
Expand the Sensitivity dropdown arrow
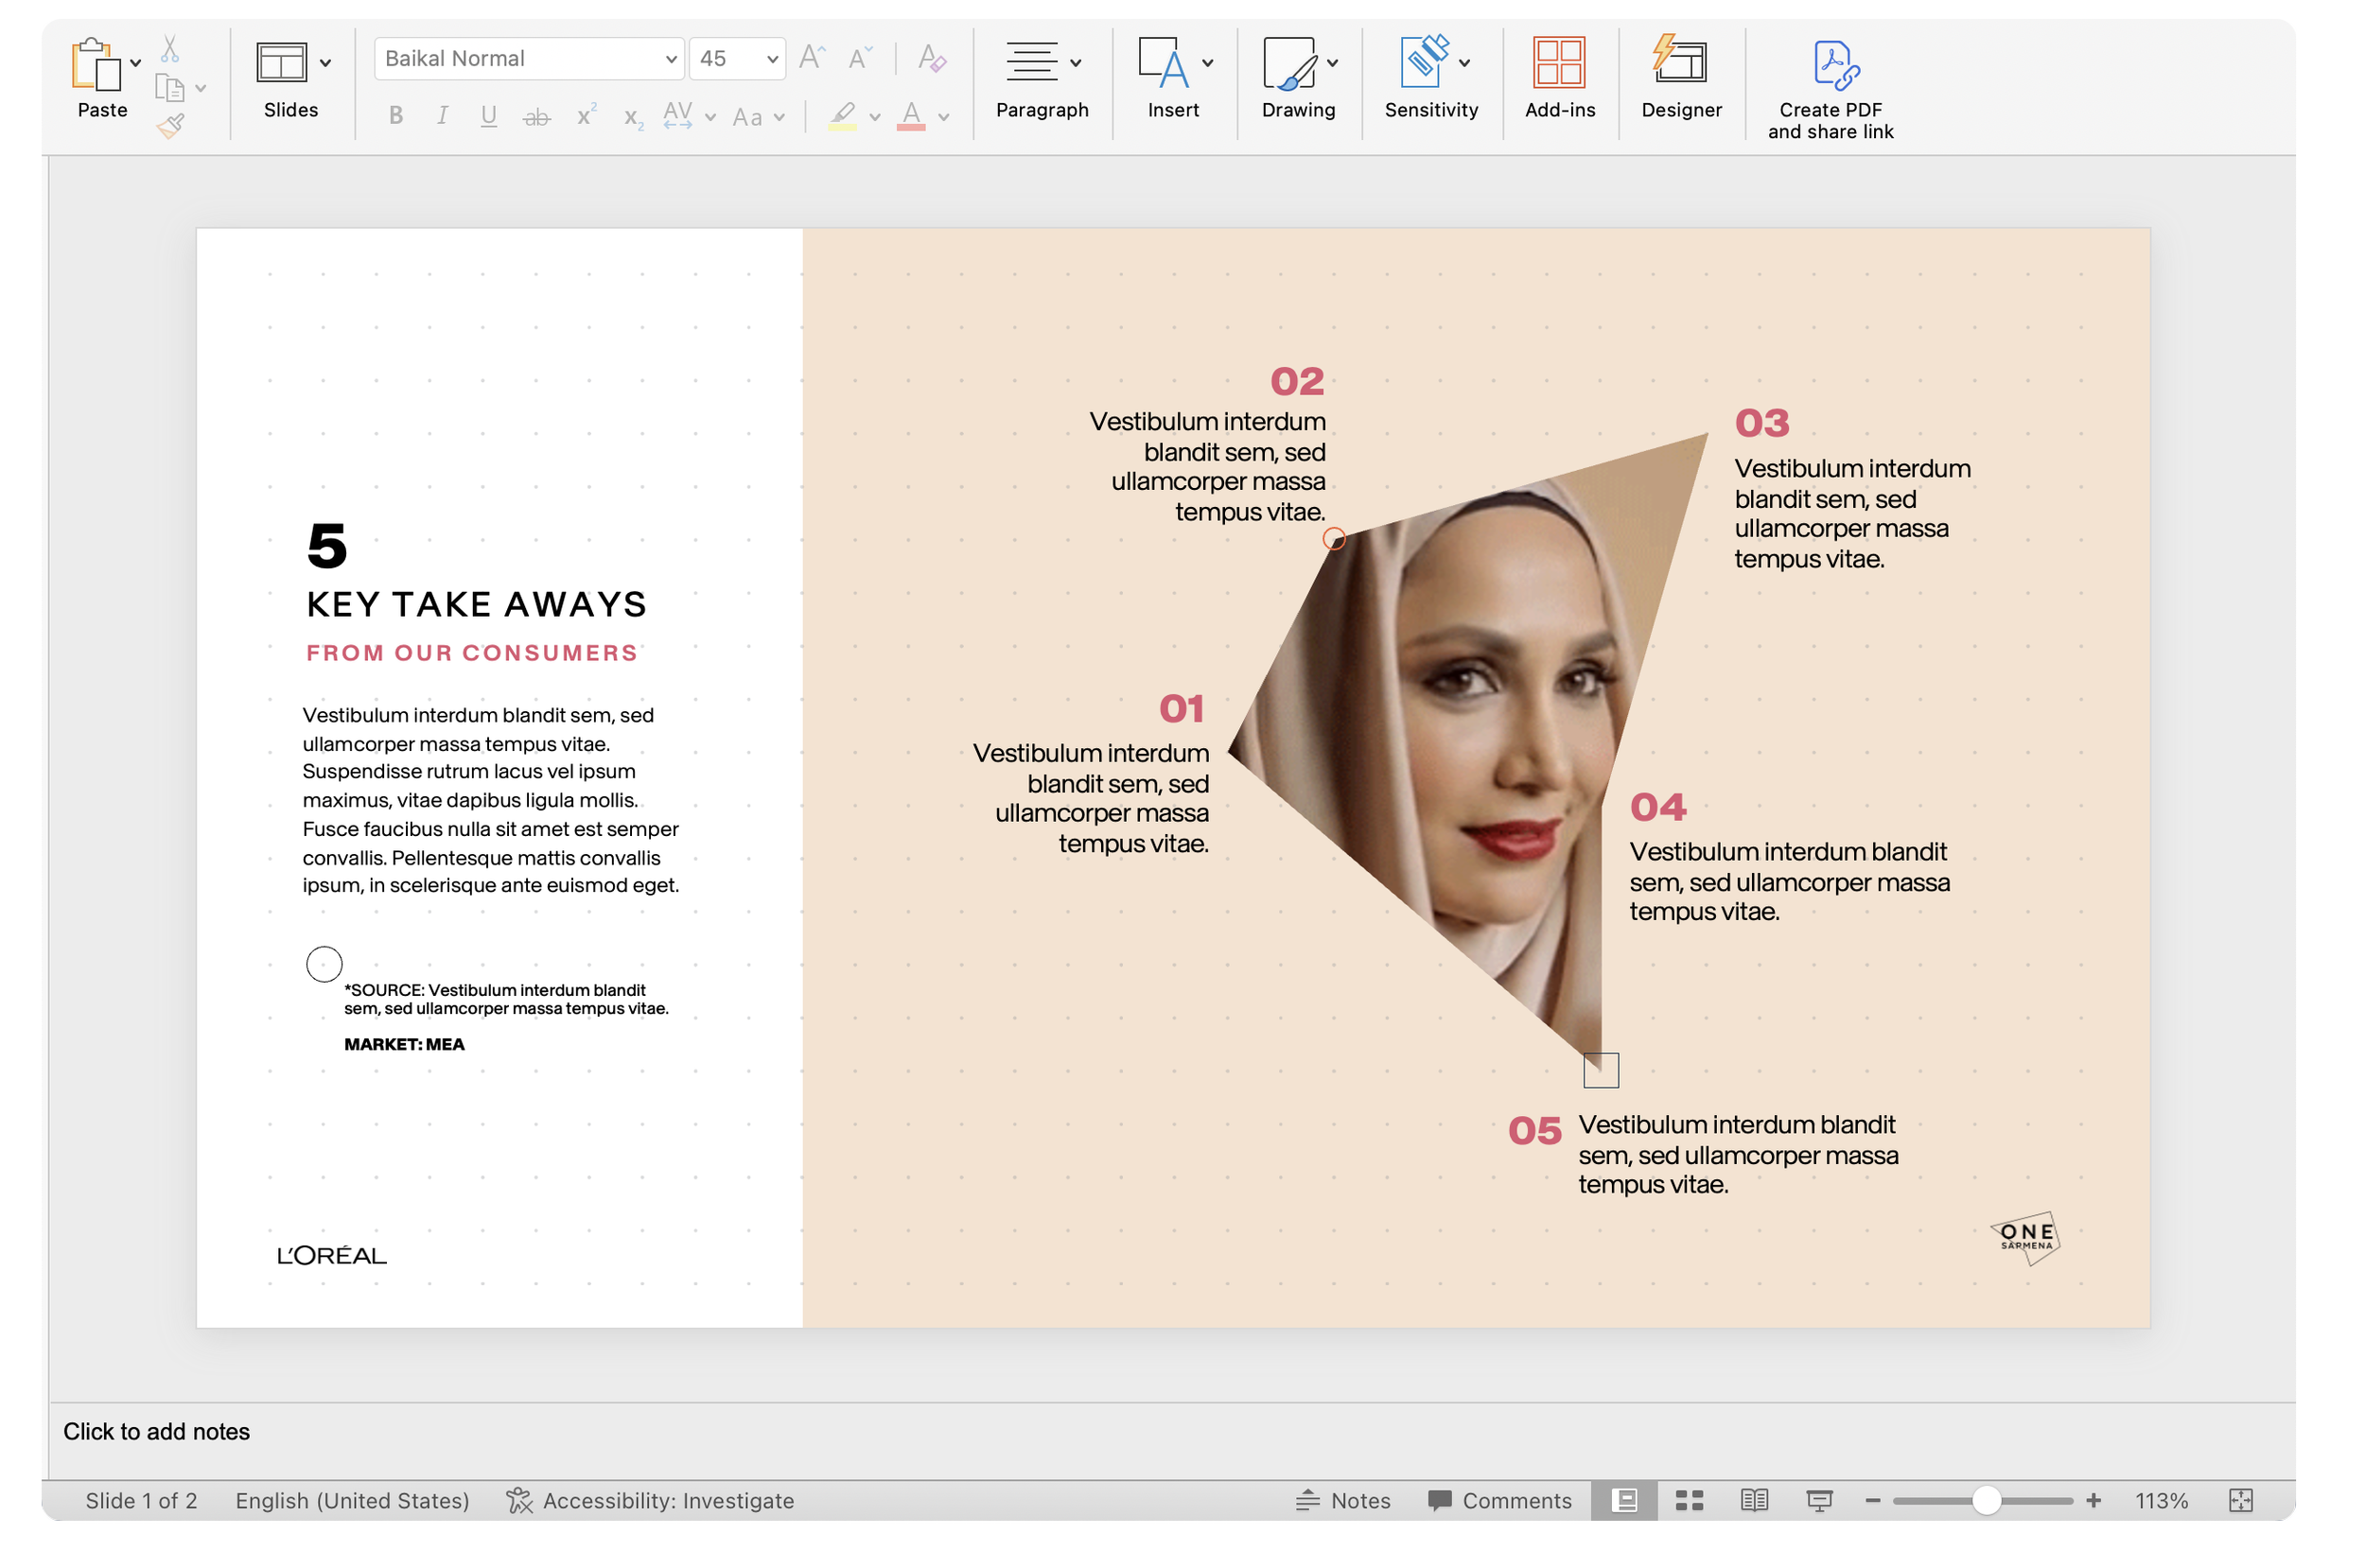1464,63
